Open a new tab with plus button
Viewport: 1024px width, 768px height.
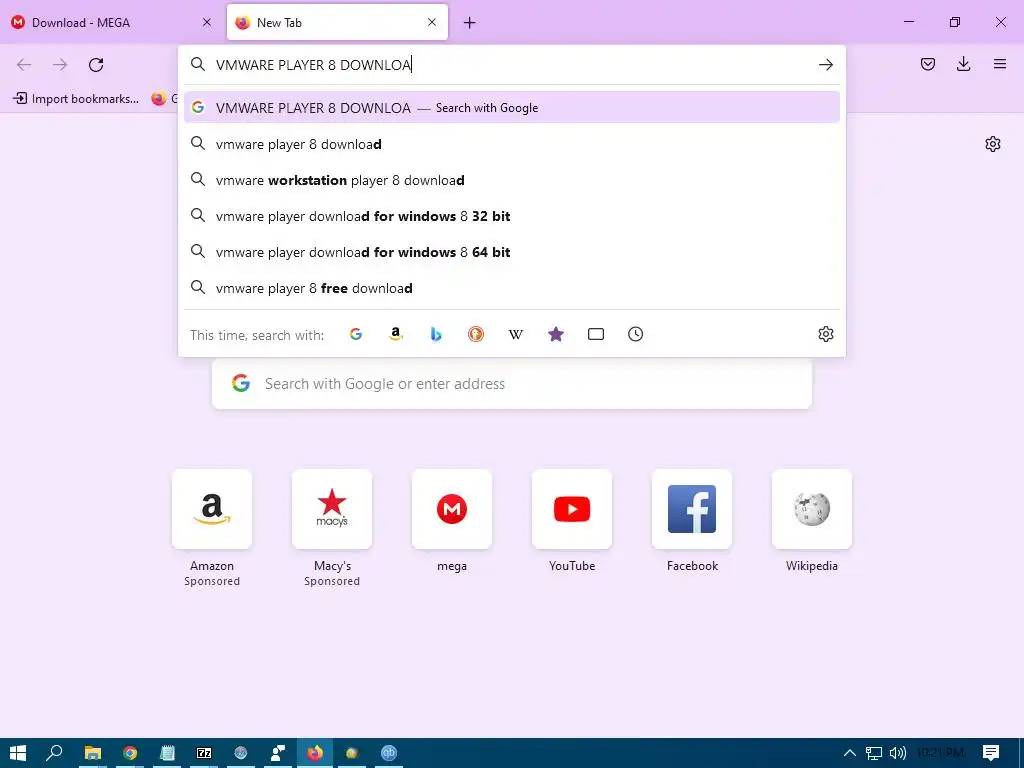click(x=470, y=23)
